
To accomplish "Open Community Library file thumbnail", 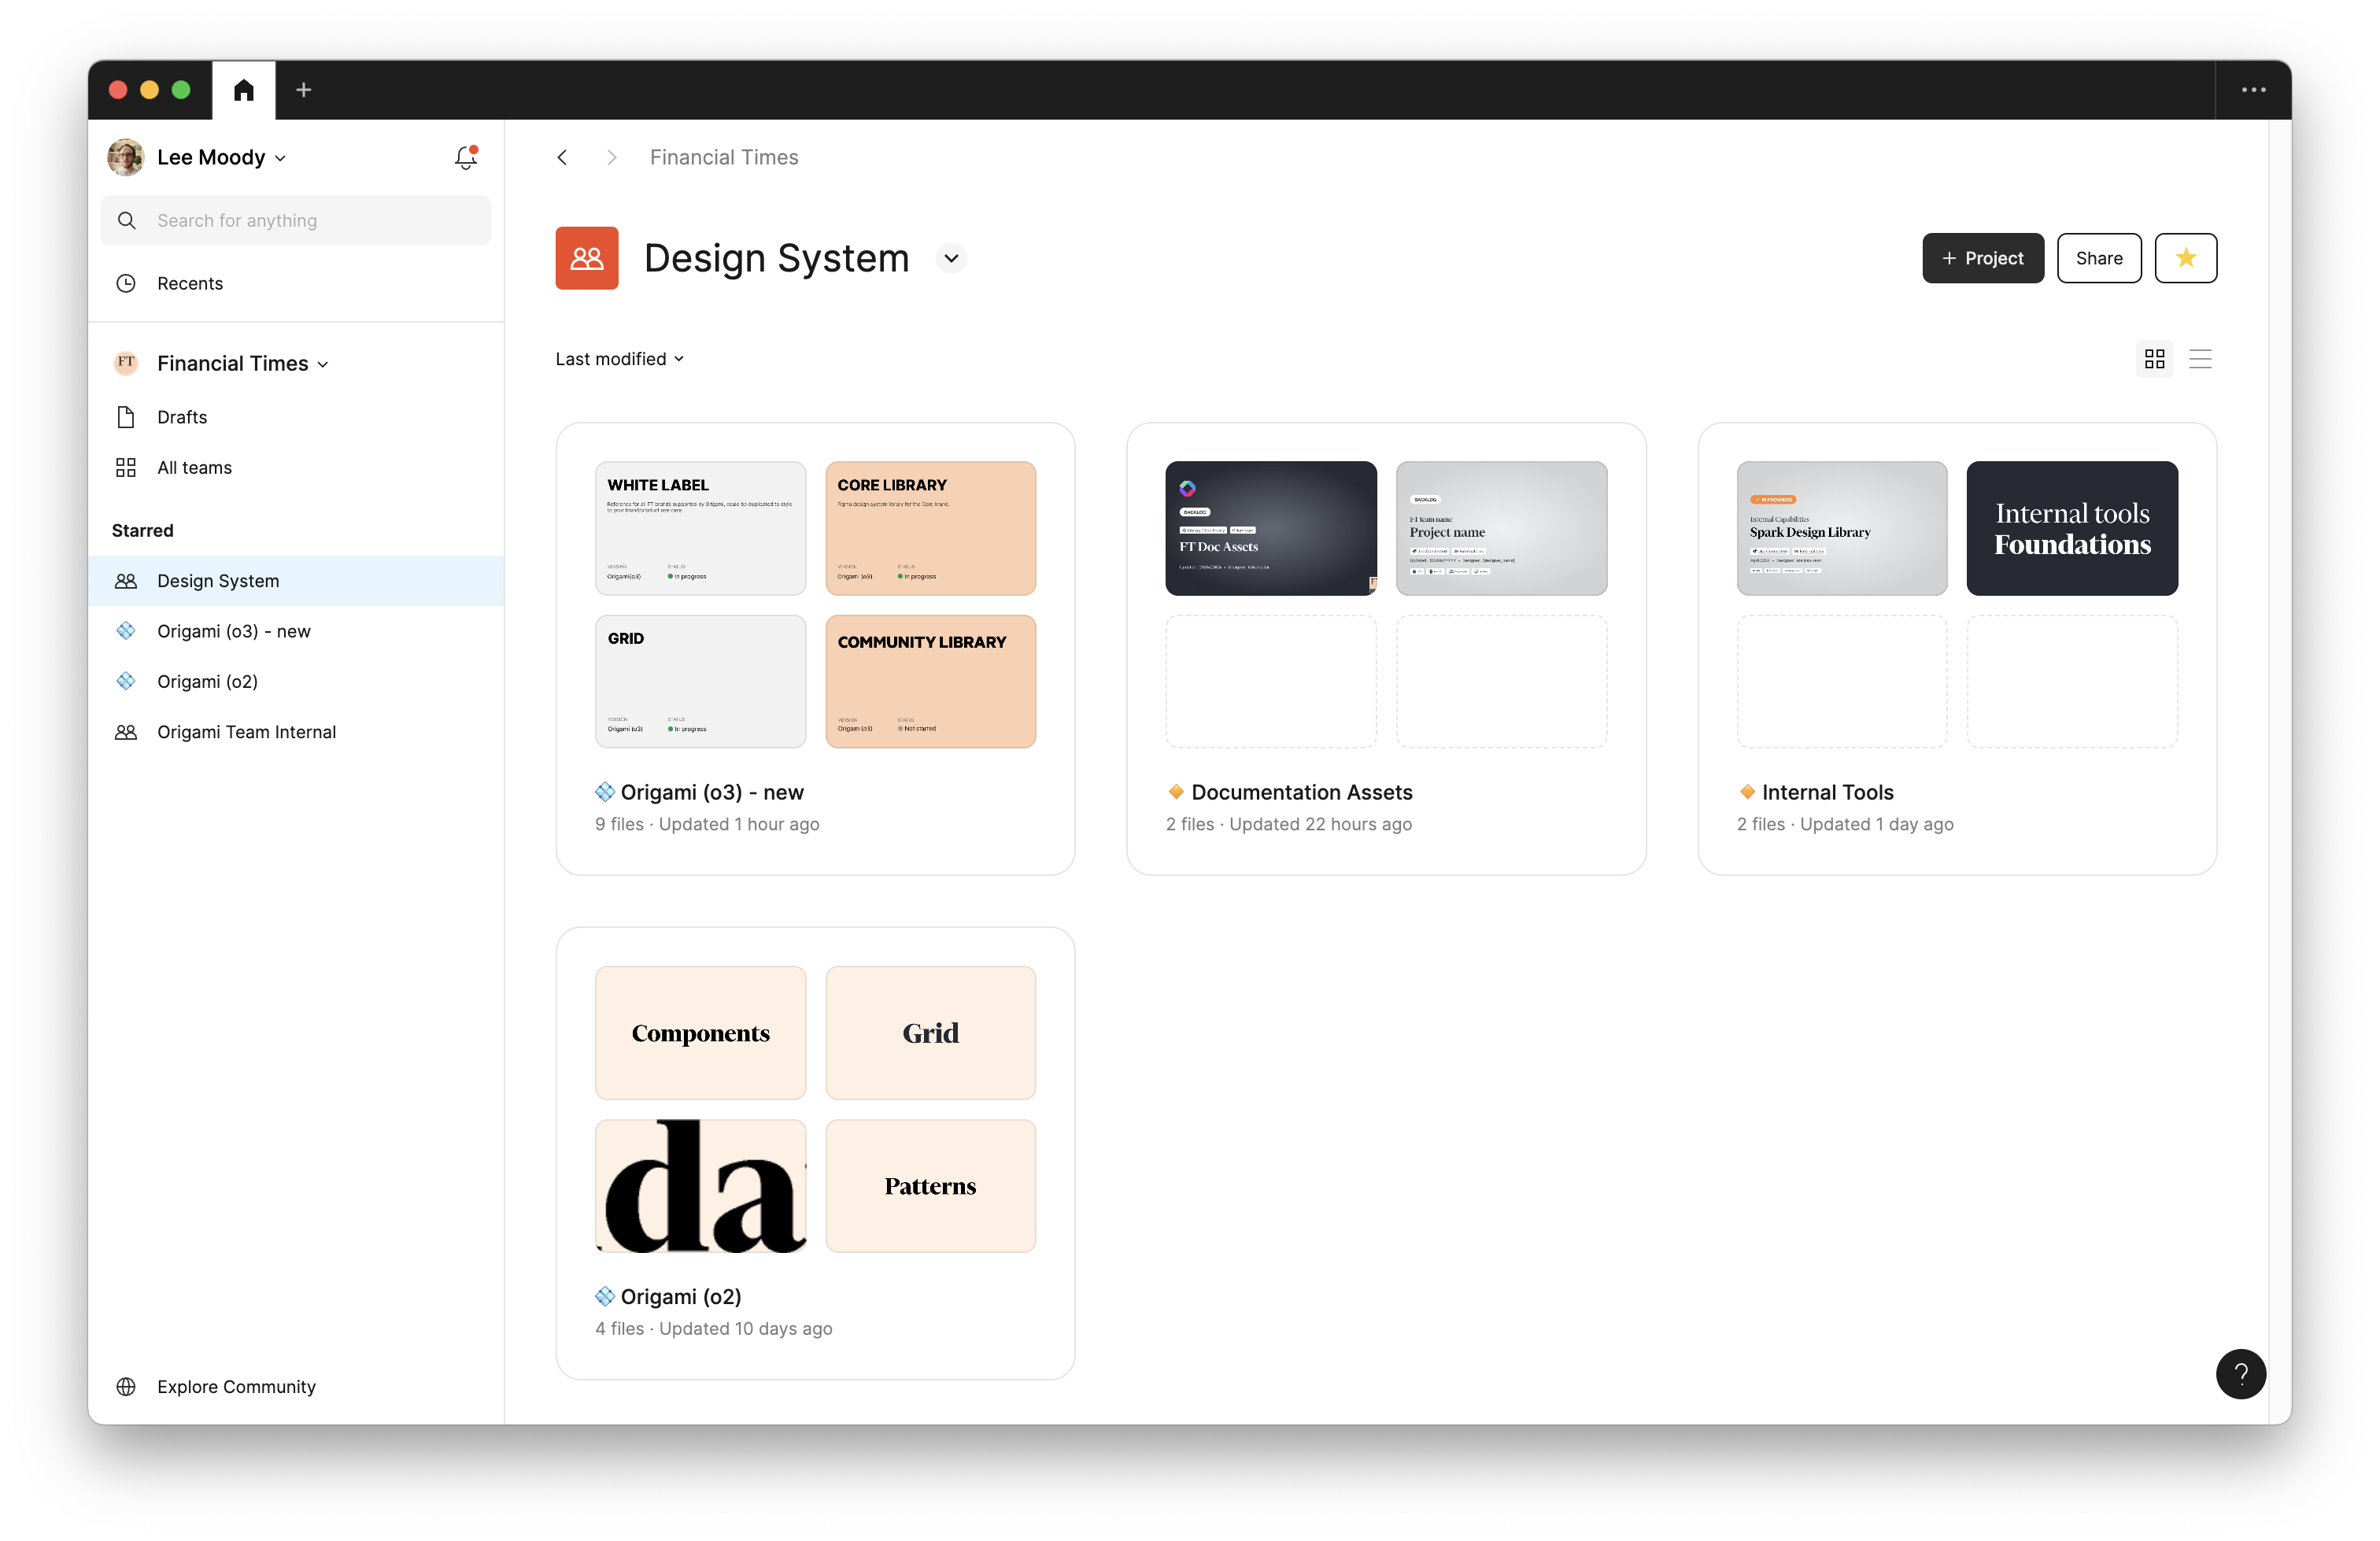I will click(x=930, y=681).
